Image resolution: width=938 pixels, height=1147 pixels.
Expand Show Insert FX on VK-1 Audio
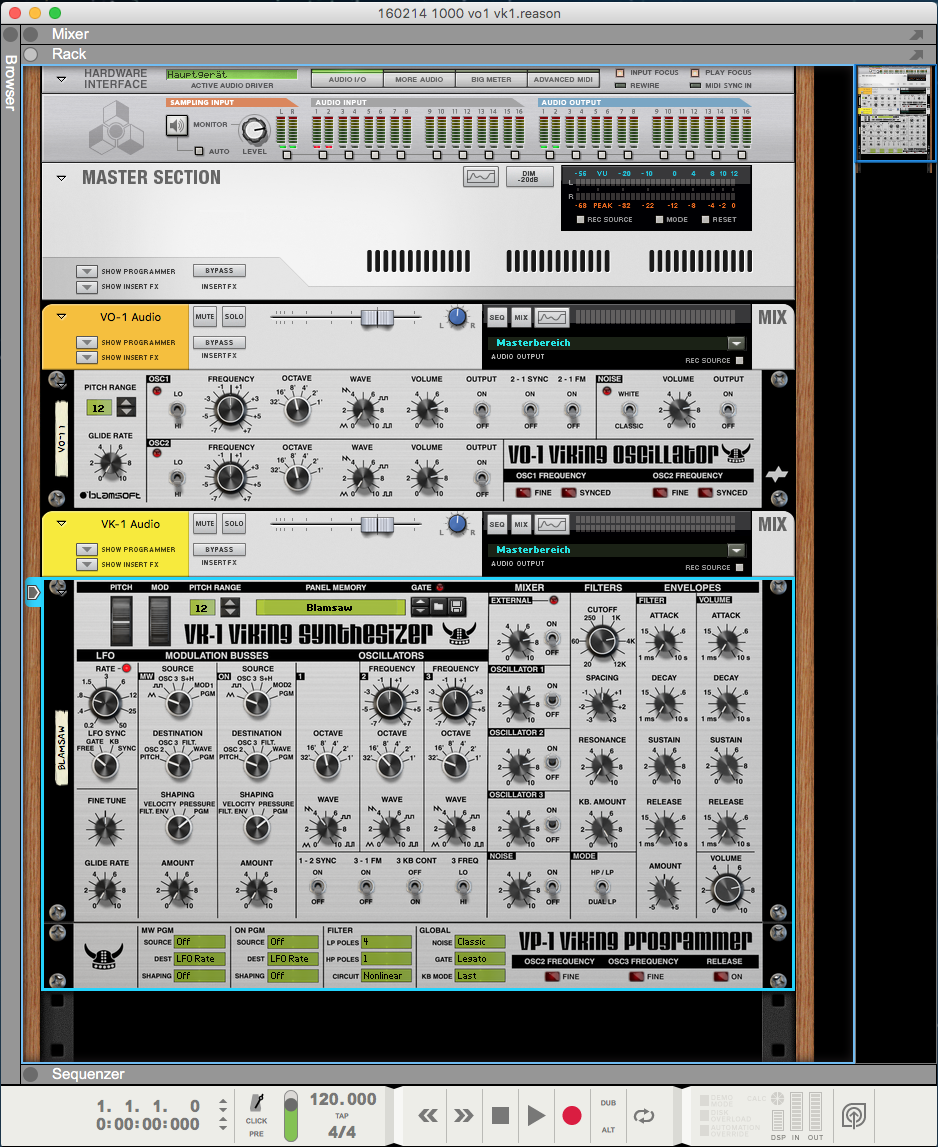pyautogui.click(x=86, y=565)
